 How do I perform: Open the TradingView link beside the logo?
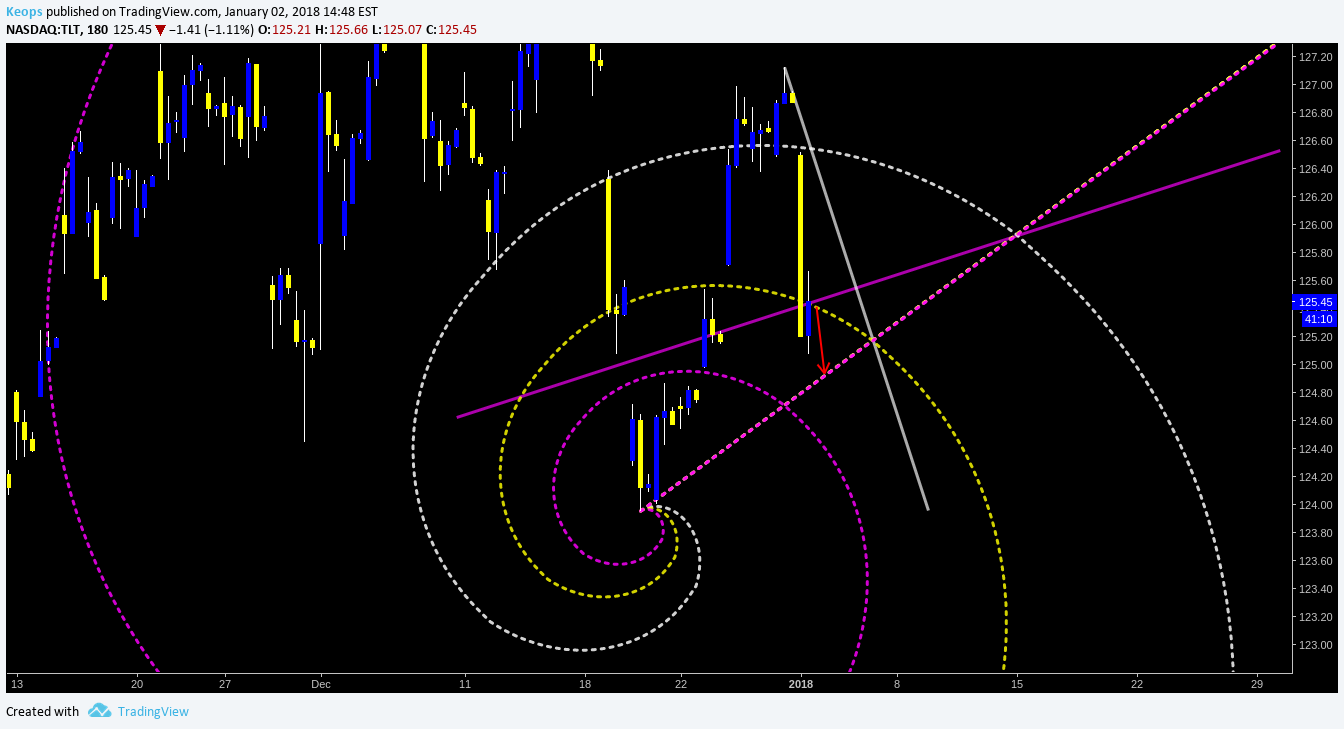pos(153,712)
